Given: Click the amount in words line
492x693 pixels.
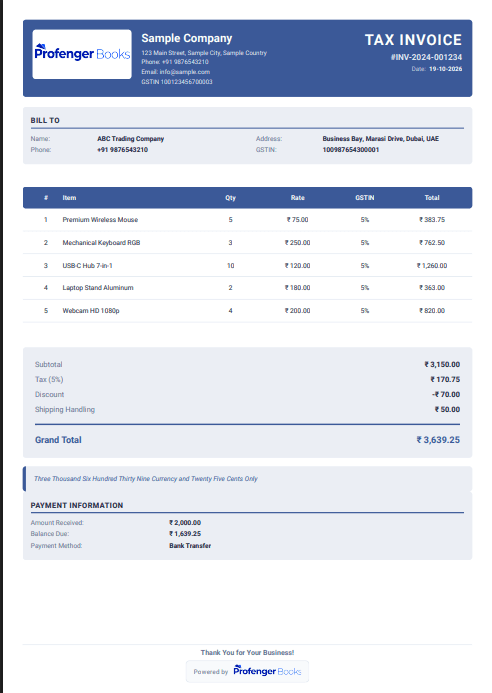Looking at the screenshot, I should tap(146, 479).
